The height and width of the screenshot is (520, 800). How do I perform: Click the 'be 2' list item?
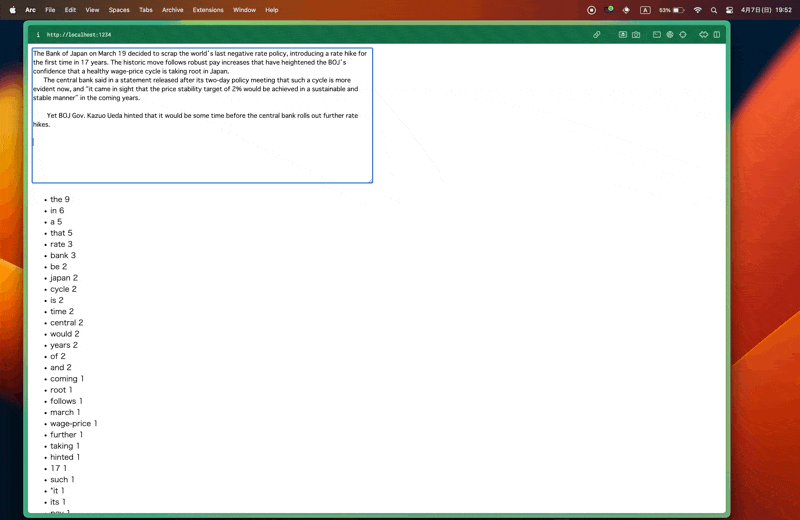59,266
